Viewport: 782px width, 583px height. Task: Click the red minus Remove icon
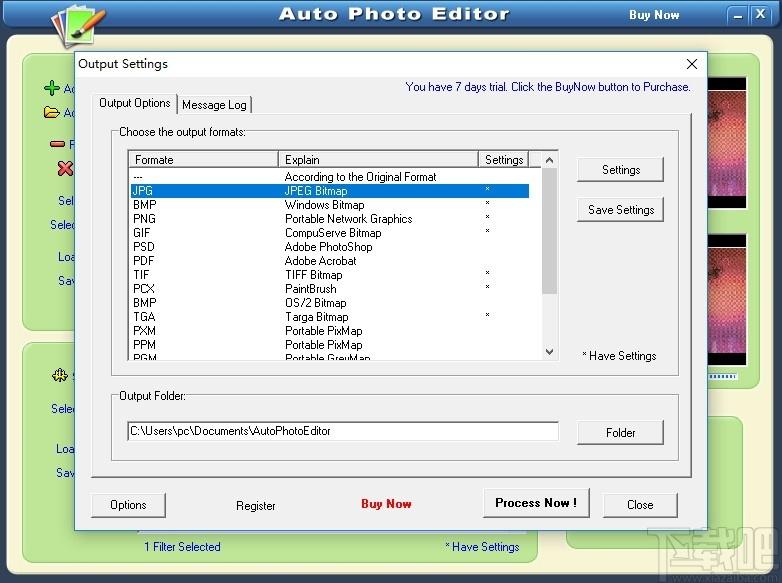[x=57, y=144]
